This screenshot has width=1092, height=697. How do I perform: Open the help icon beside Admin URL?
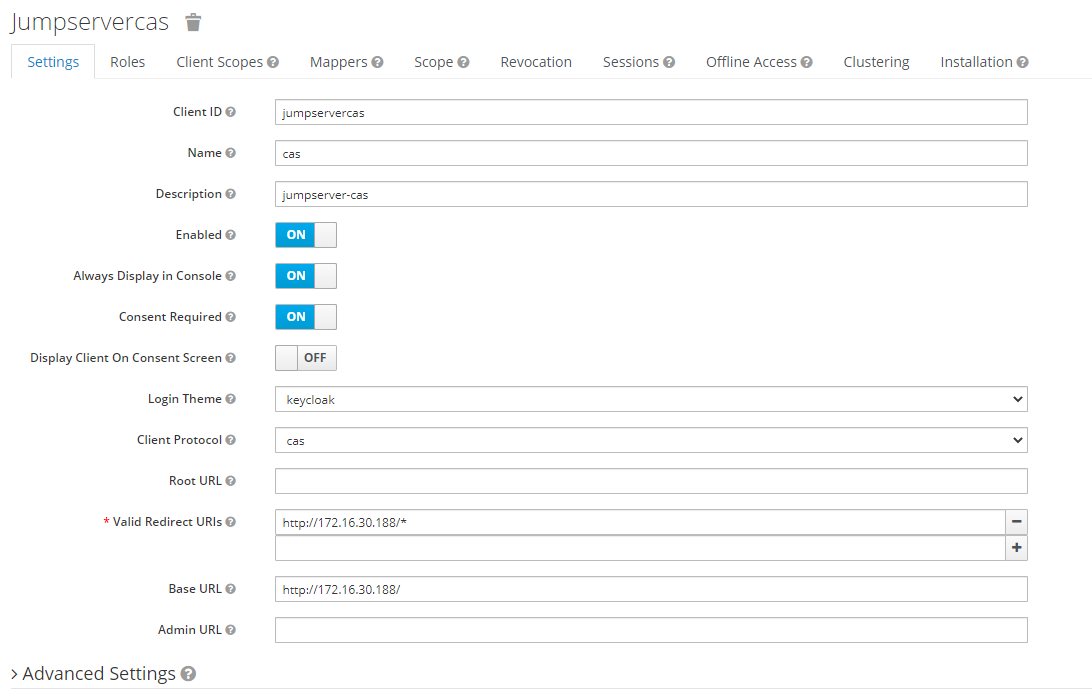click(231, 629)
